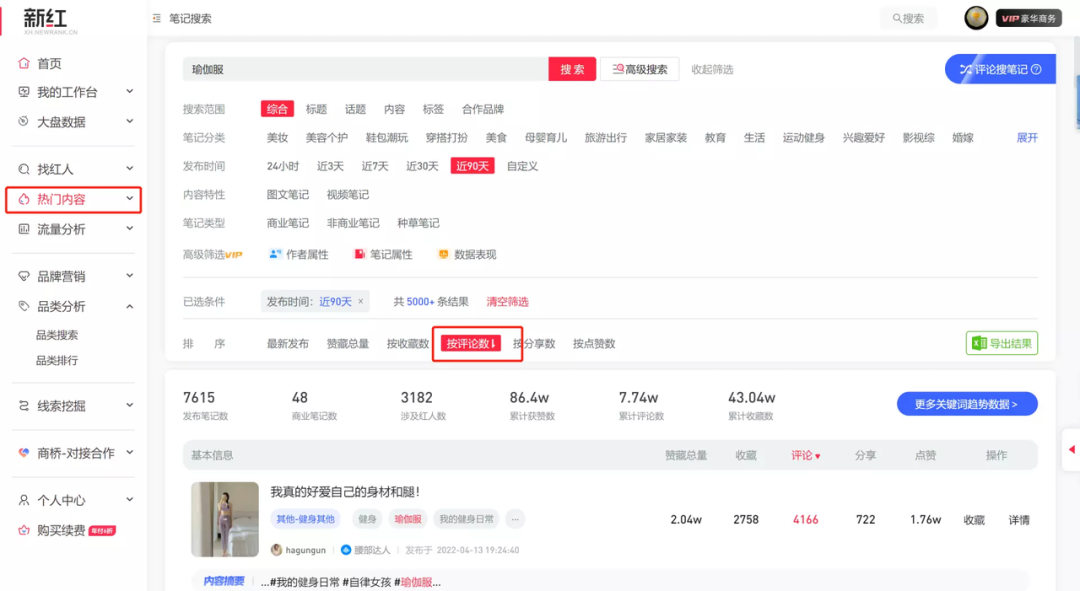1080x591 pixels.
Task: Toggle 图文笔记 content filter
Action: pos(287,194)
